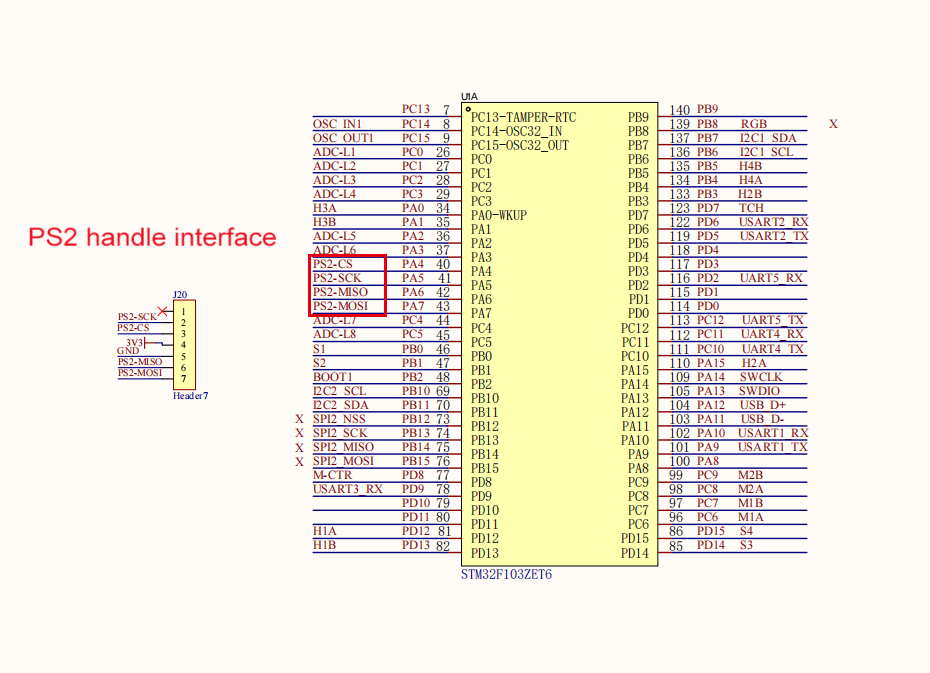This screenshot has height=673, width=930.
Task: Click the GND label on J20
Action: pyautogui.click(x=128, y=350)
